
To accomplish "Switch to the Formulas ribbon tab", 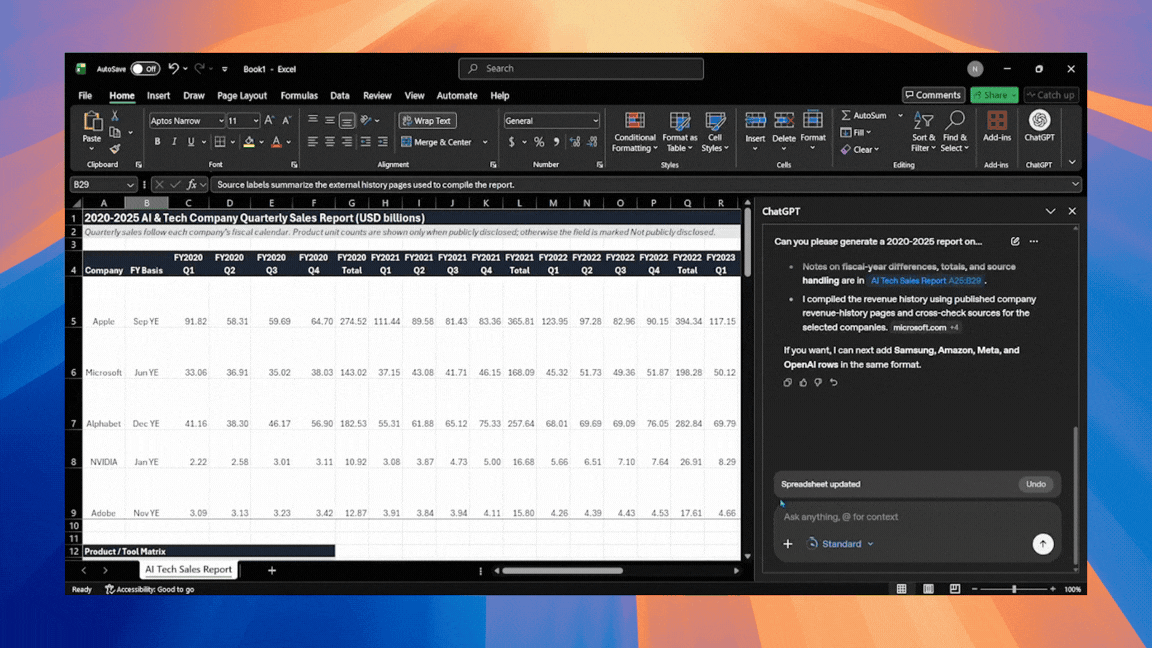I will (x=299, y=95).
